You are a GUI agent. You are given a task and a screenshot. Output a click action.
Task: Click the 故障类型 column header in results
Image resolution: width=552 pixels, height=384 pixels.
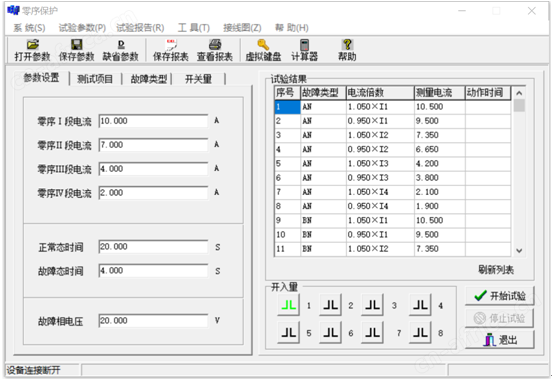(x=323, y=93)
